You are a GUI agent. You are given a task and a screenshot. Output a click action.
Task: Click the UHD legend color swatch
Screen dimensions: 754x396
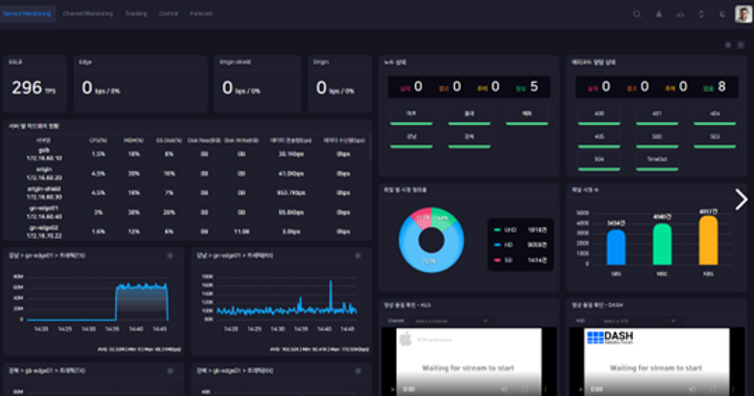(497, 230)
